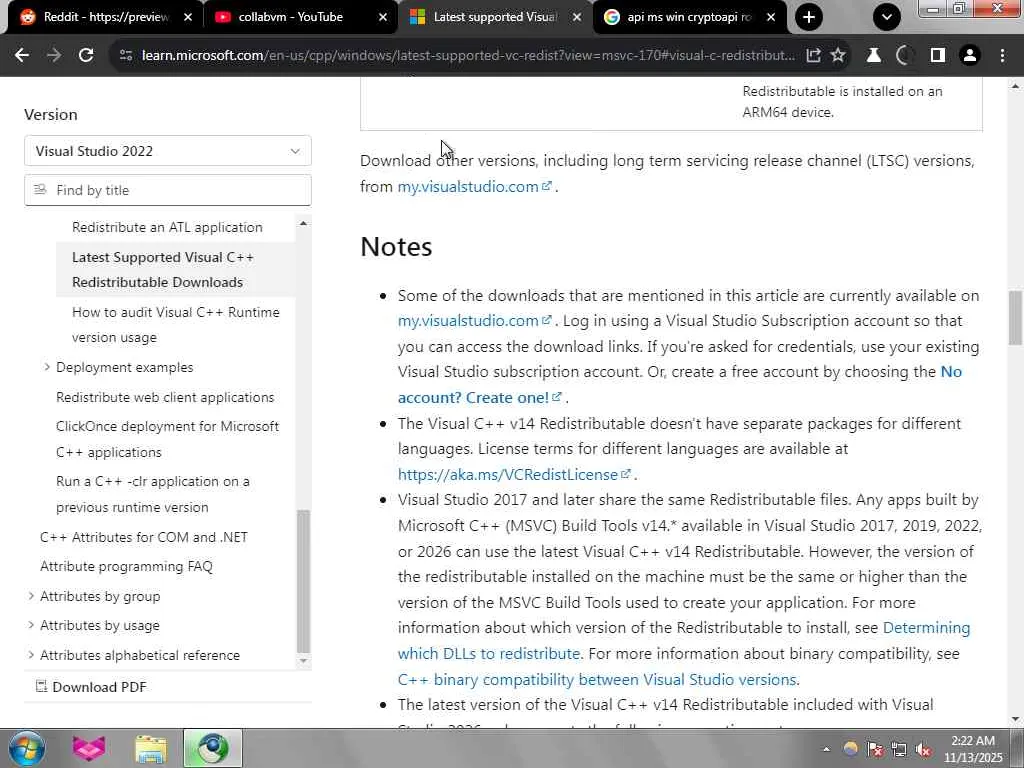
Task: Click the crescent extension icon
Action: click(x=904, y=56)
